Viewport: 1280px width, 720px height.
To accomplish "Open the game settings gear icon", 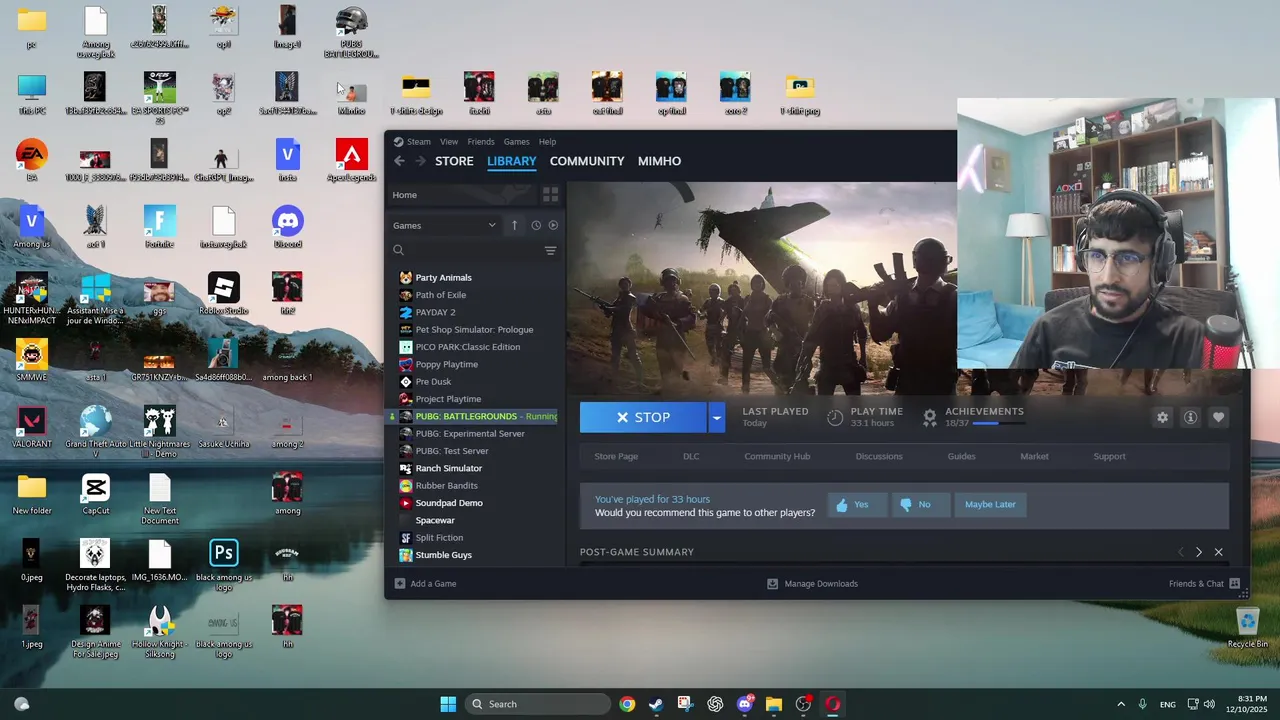I will pyautogui.click(x=1162, y=418).
